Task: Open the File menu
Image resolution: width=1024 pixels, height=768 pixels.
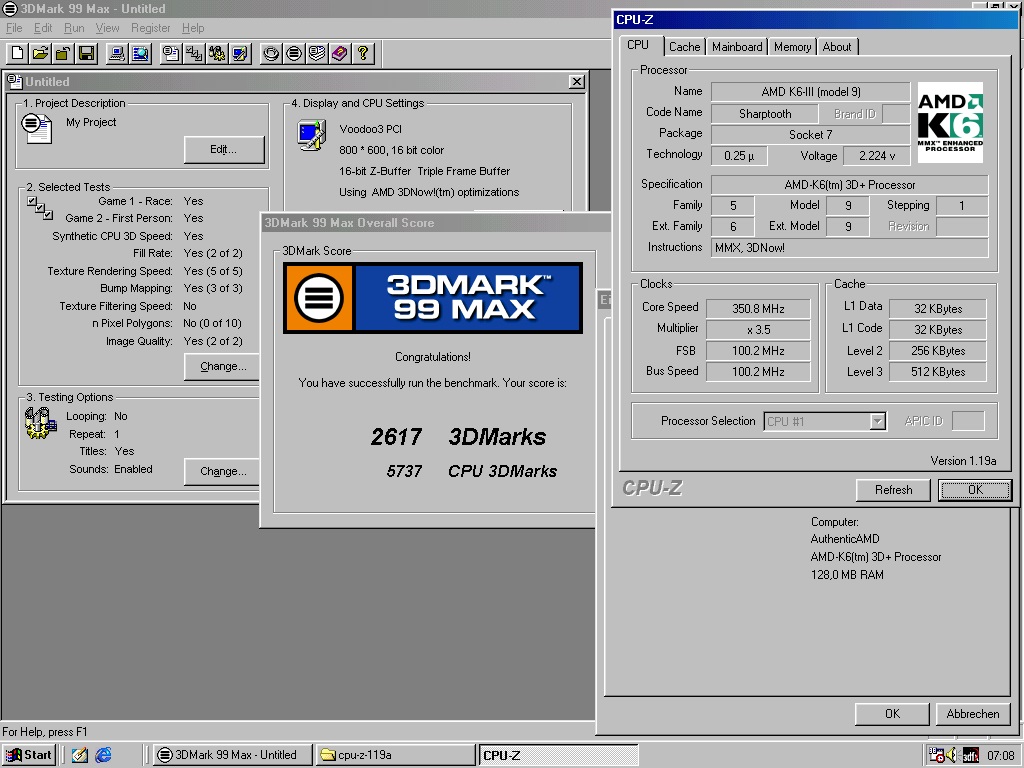Action: click(x=14, y=28)
